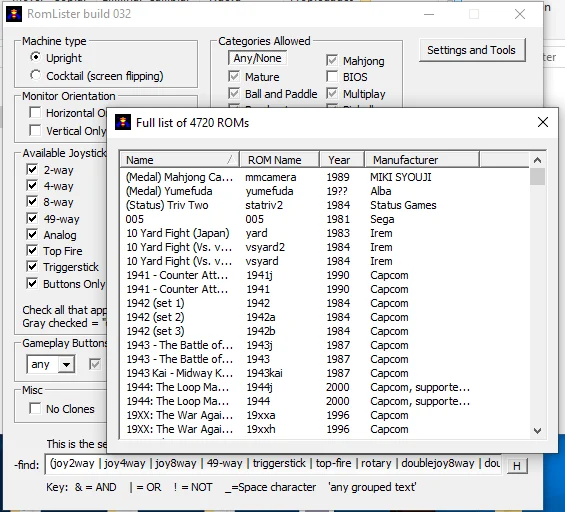This screenshot has height=512, width=565.
Task: Check the BIOS category checkbox
Action: point(332,76)
